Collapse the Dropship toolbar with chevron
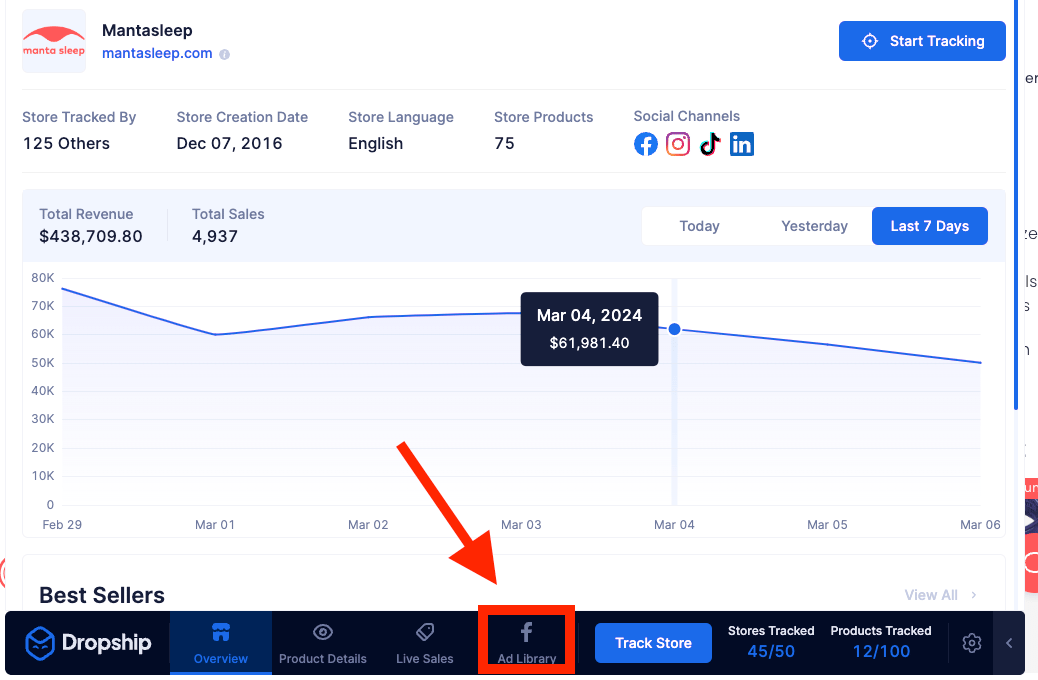The image size is (1038, 680). click(1009, 643)
